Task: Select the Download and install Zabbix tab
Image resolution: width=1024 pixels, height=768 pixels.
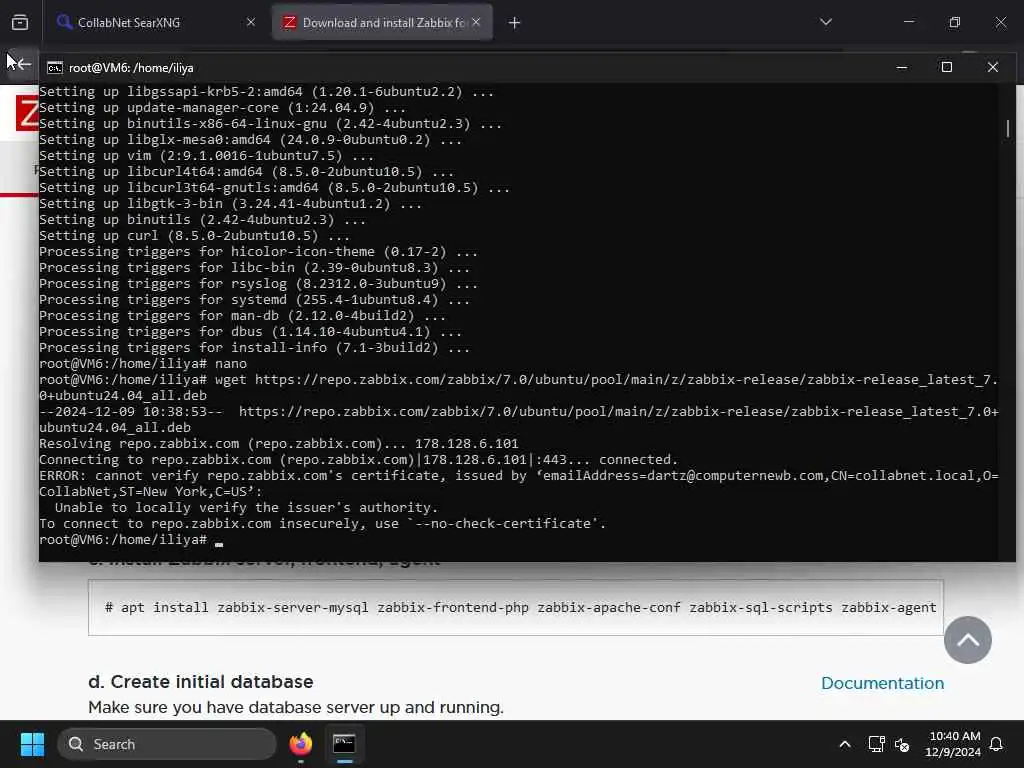Action: point(382,23)
